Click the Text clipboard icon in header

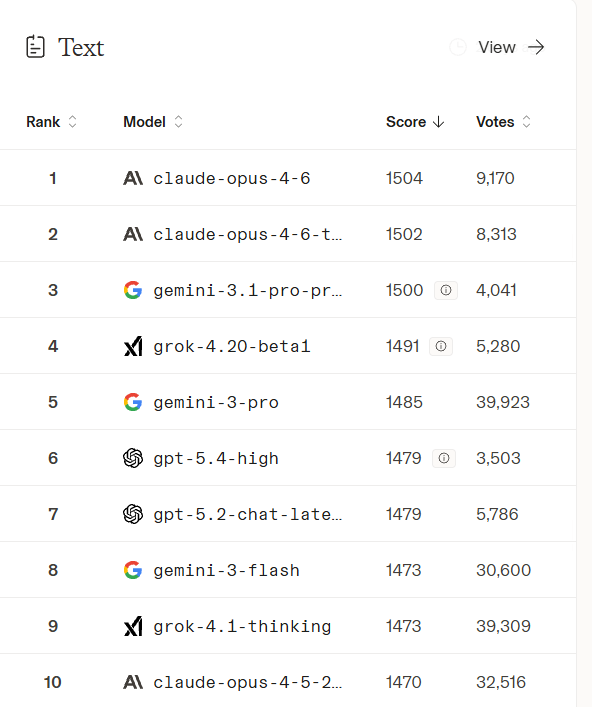35,47
